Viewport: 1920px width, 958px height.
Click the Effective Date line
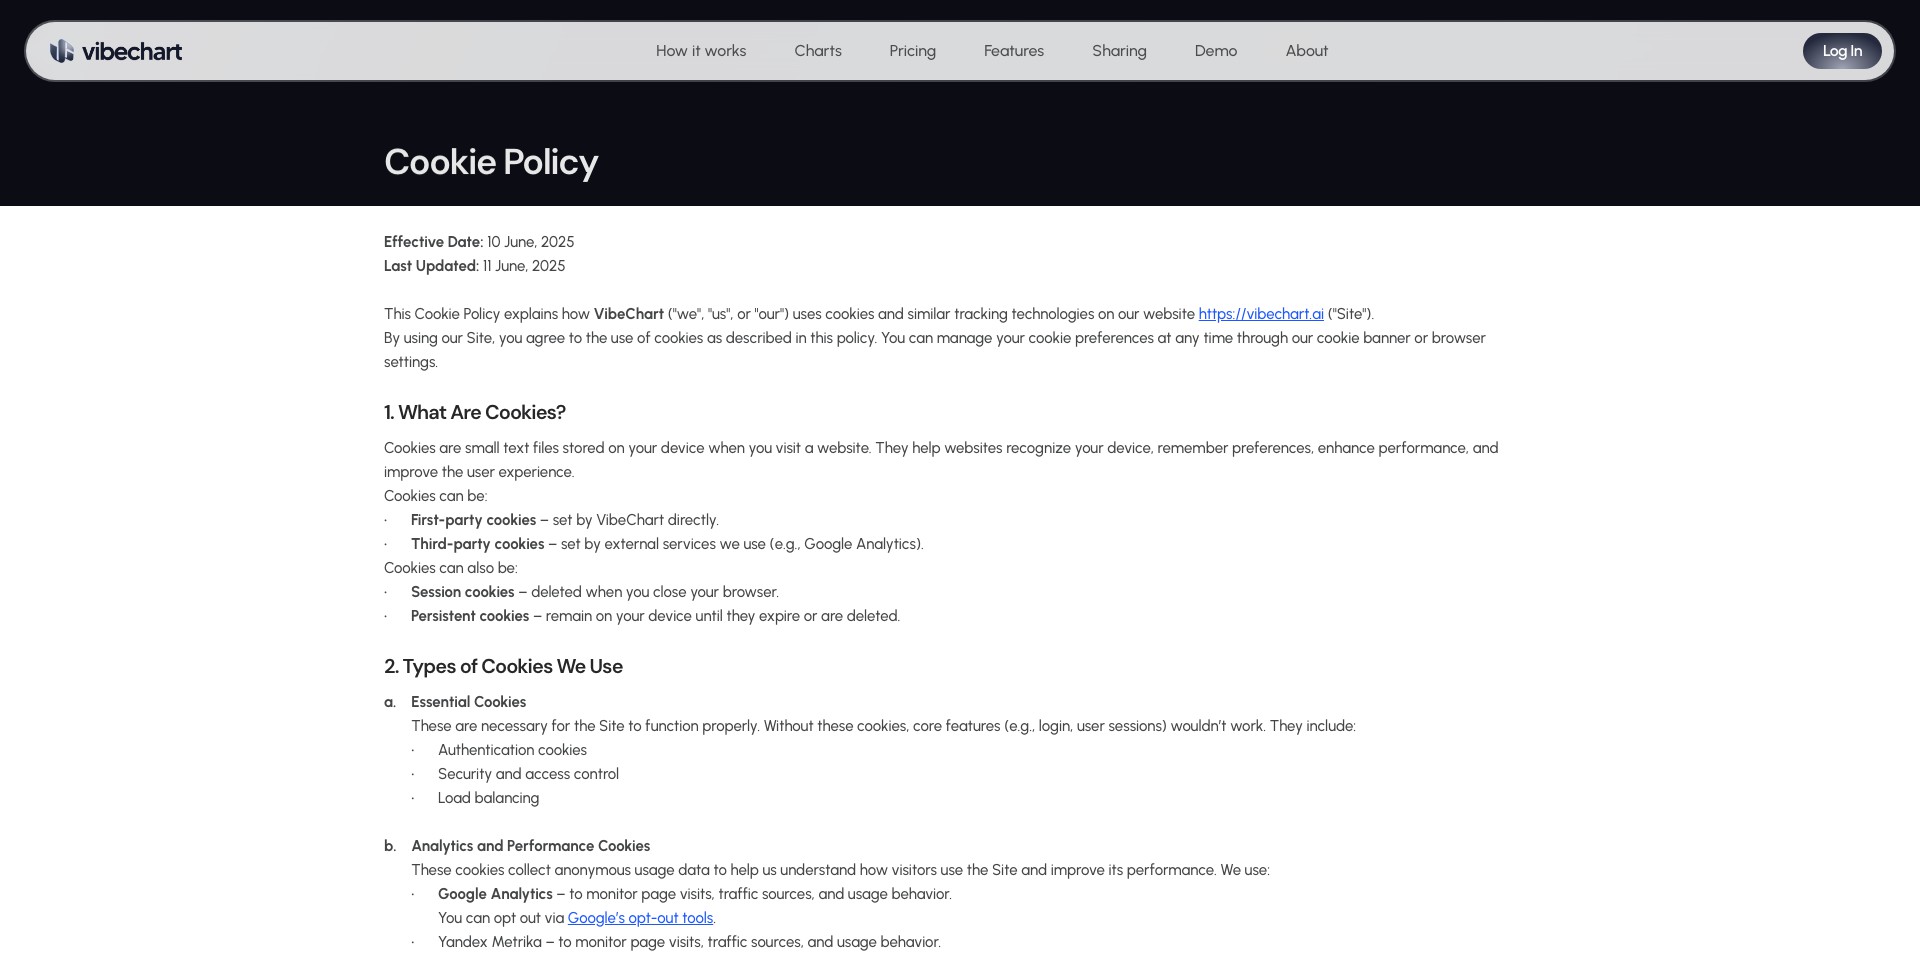point(479,242)
